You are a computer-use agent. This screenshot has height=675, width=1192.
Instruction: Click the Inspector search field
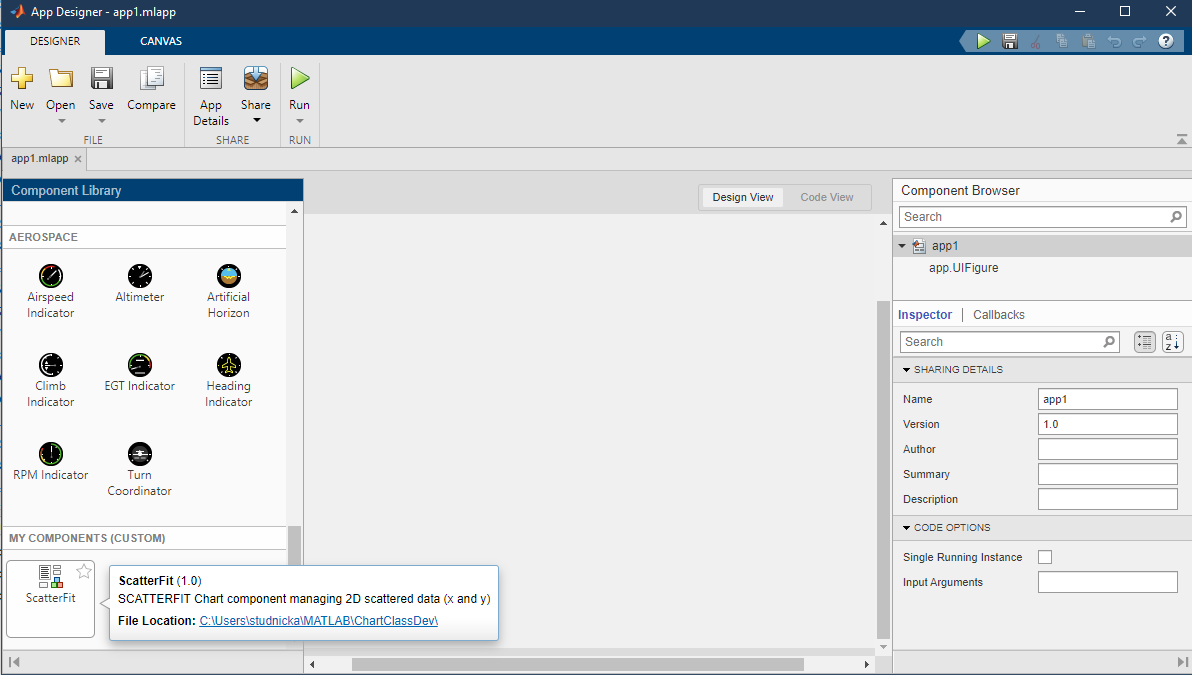[1010, 342]
